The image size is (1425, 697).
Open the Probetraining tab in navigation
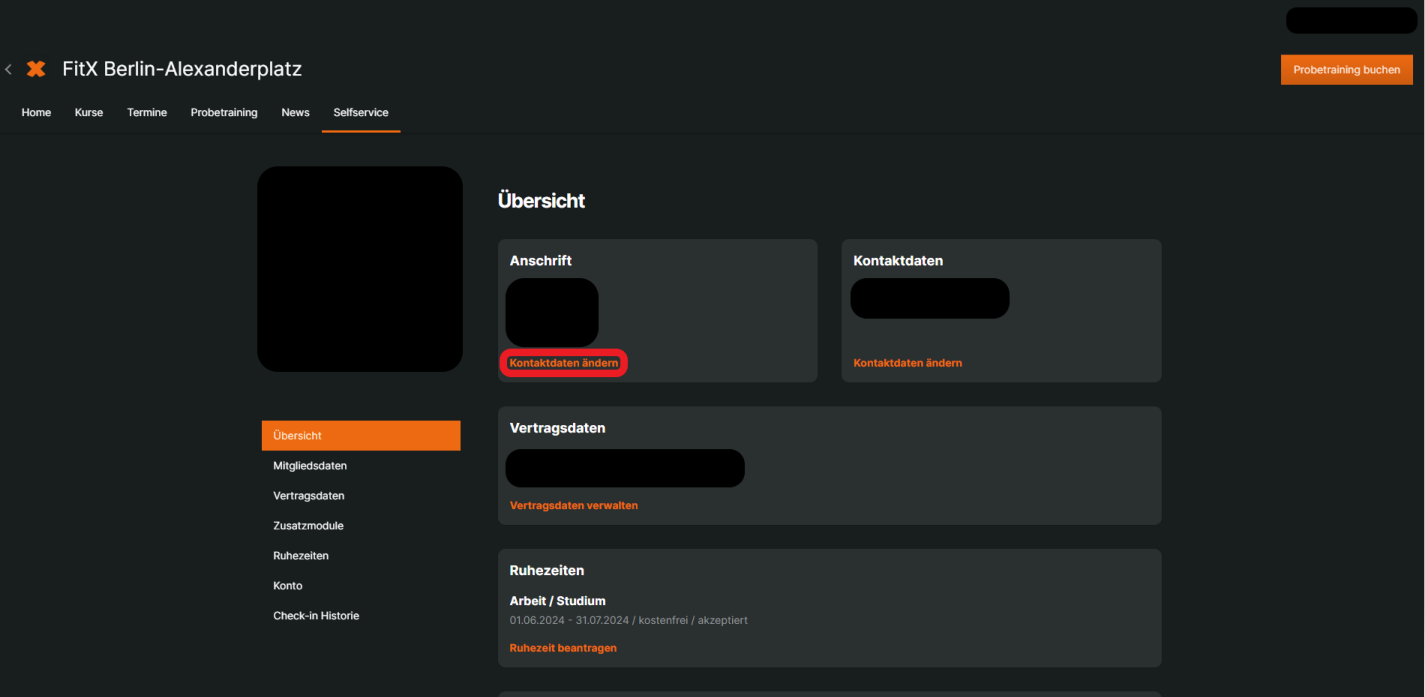(224, 113)
